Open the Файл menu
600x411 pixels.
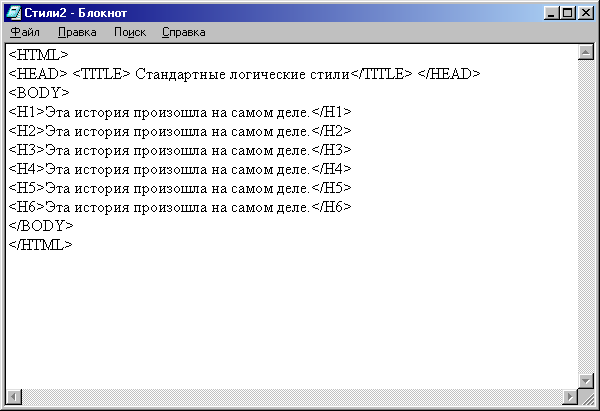pyautogui.click(x=25, y=32)
